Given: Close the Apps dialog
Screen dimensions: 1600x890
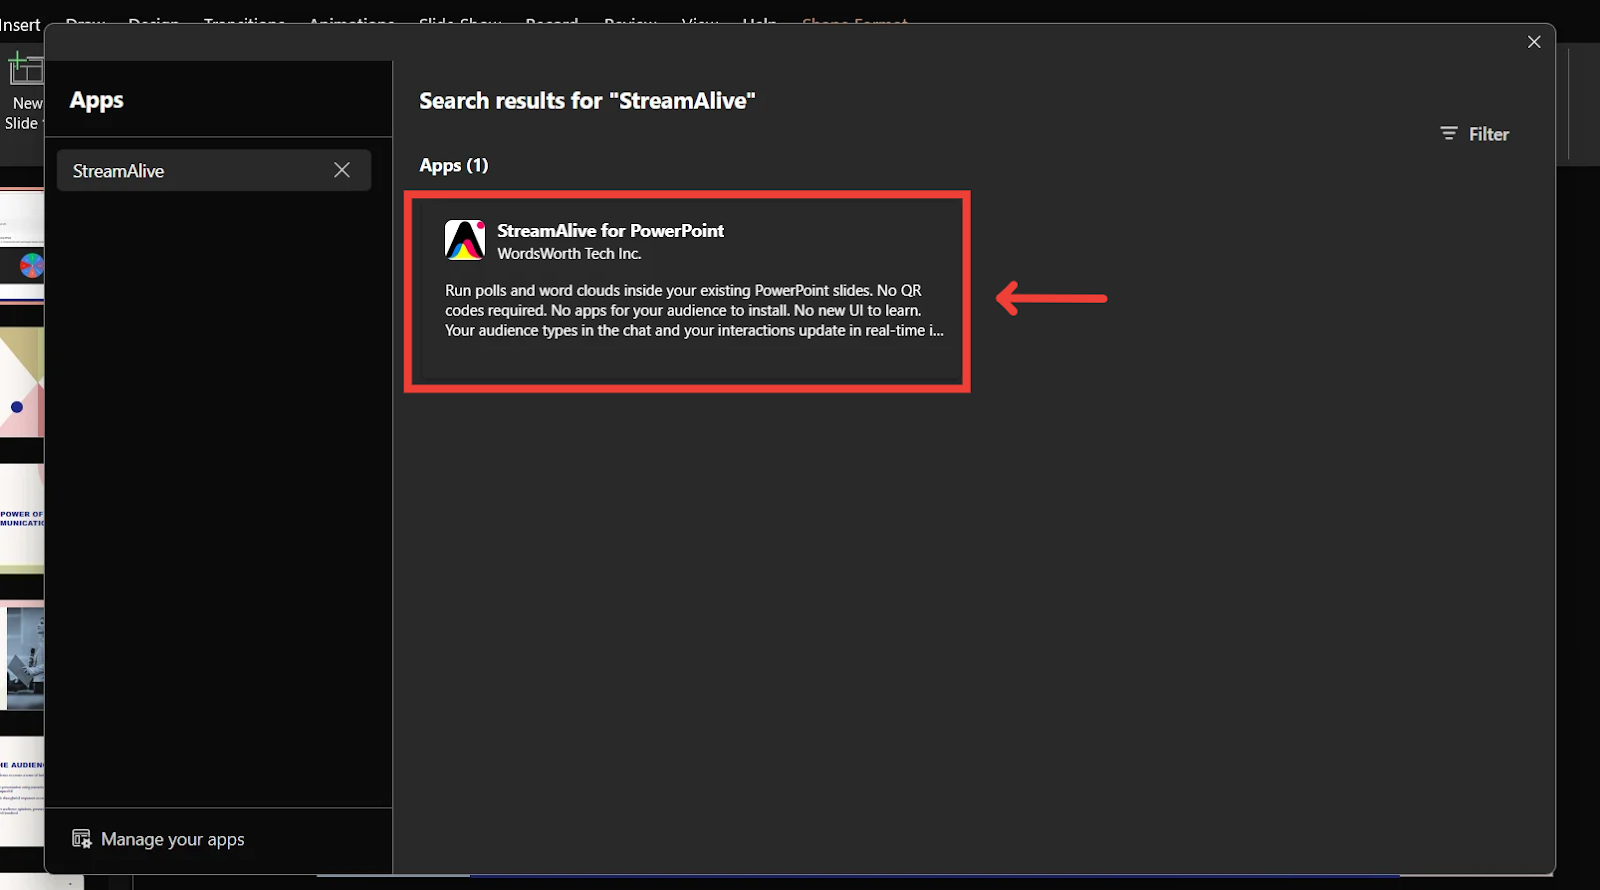Looking at the screenshot, I should pyautogui.click(x=1534, y=42).
